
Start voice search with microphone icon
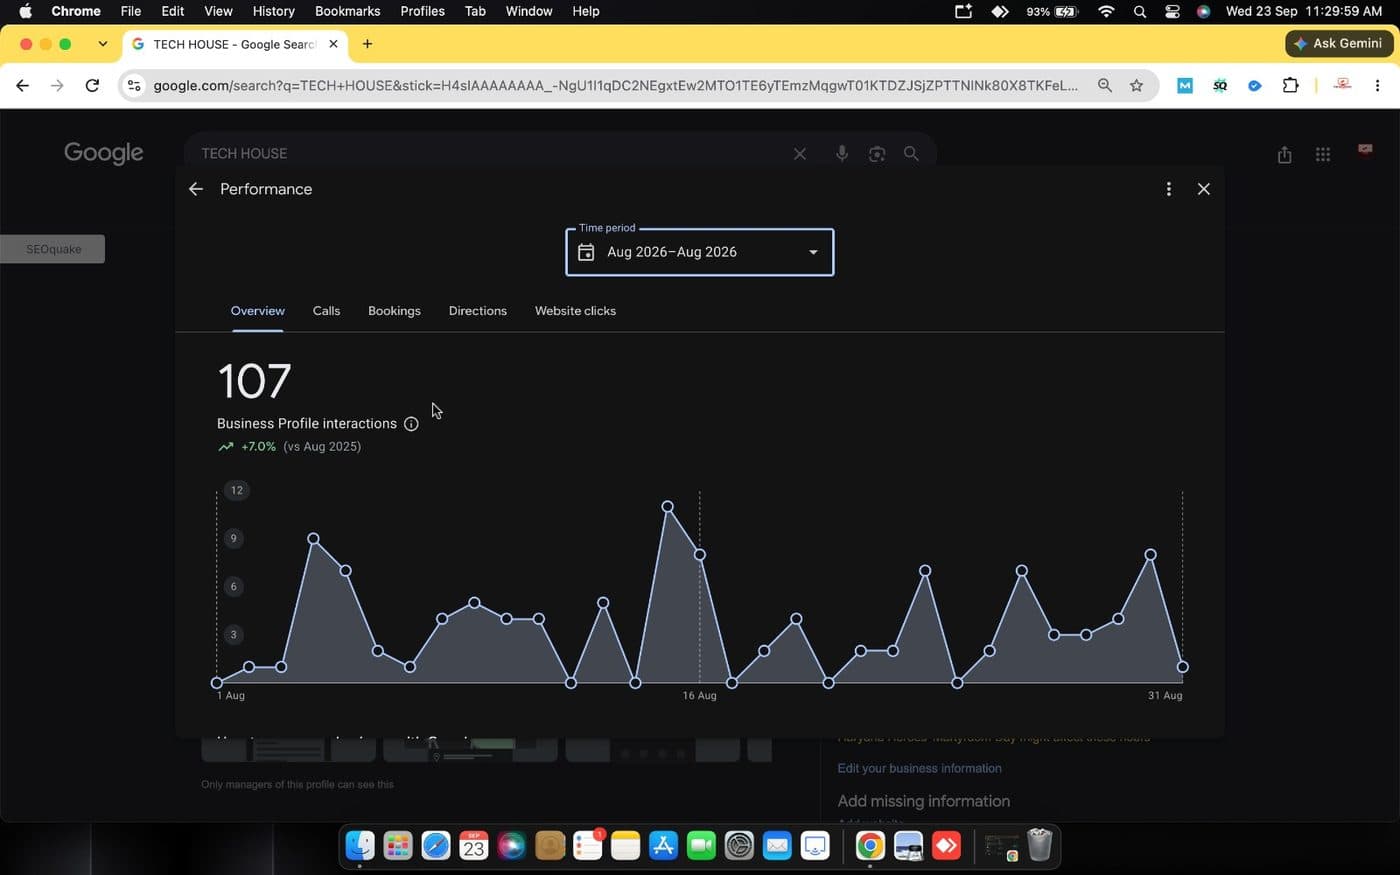click(x=842, y=153)
